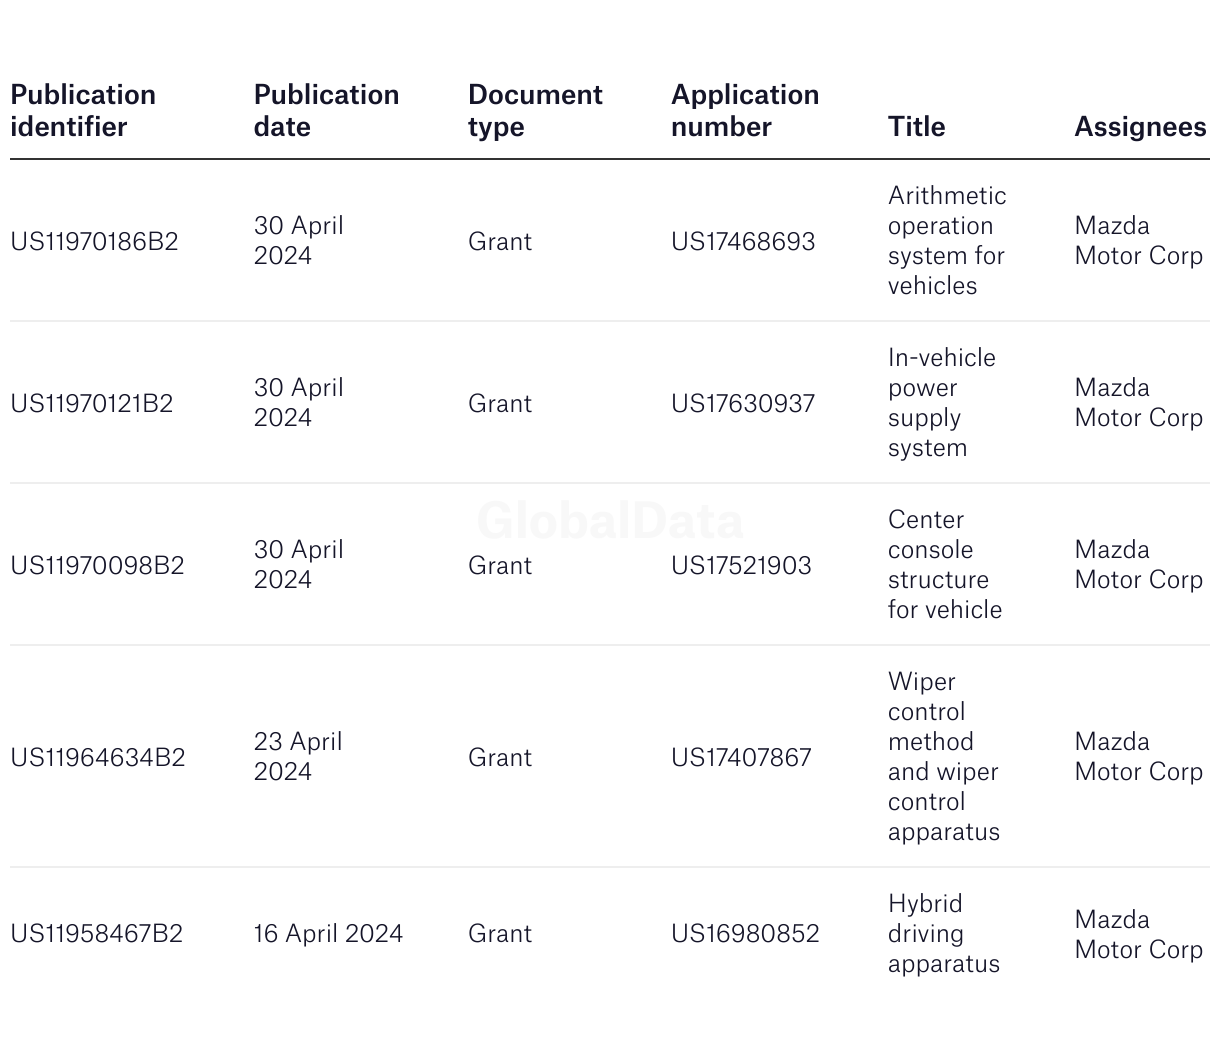Click the 23 April 2024 publication date

pos(298,757)
